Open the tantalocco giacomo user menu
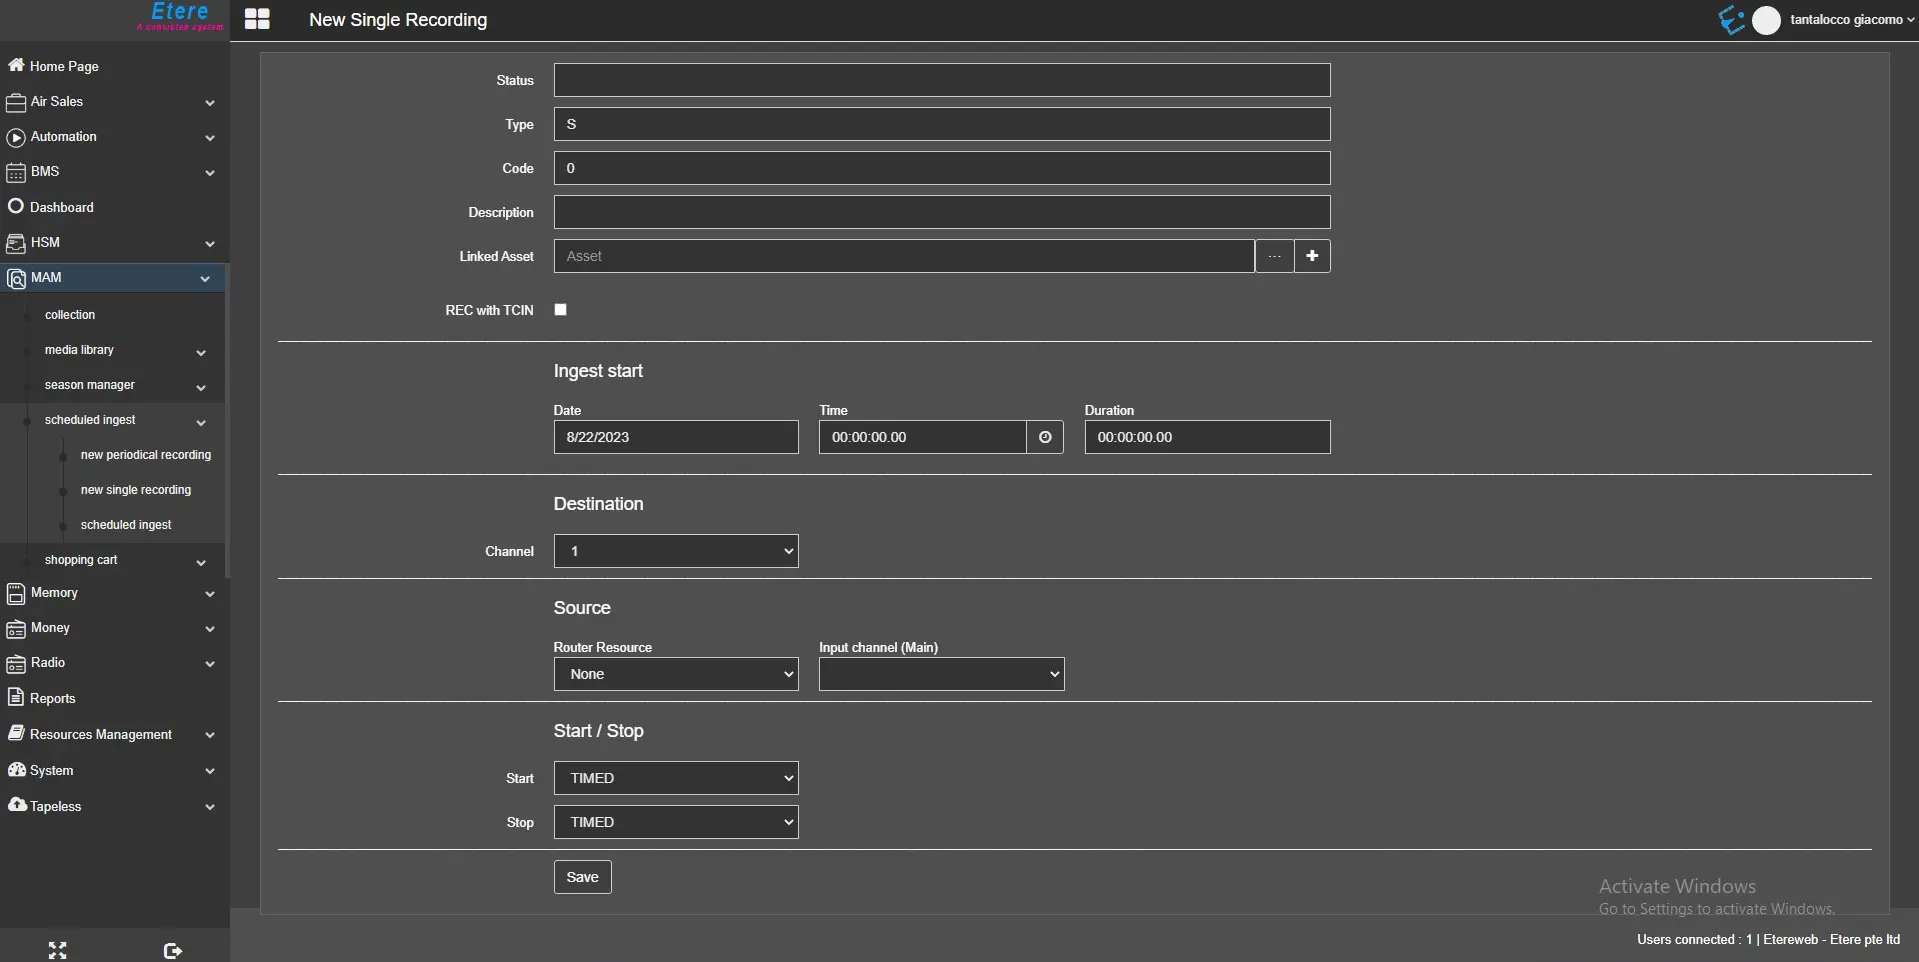 pos(1851,20)
